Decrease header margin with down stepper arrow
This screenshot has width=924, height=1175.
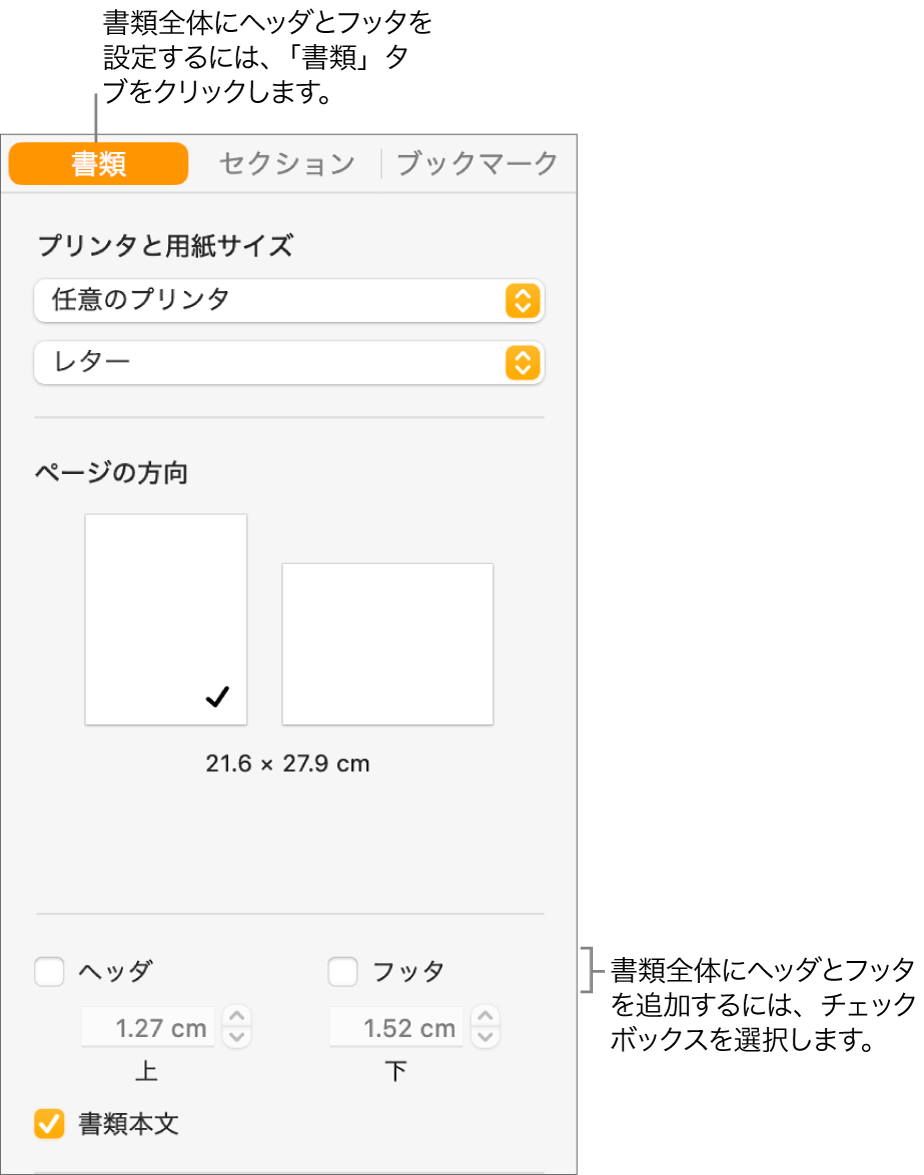237,1037
